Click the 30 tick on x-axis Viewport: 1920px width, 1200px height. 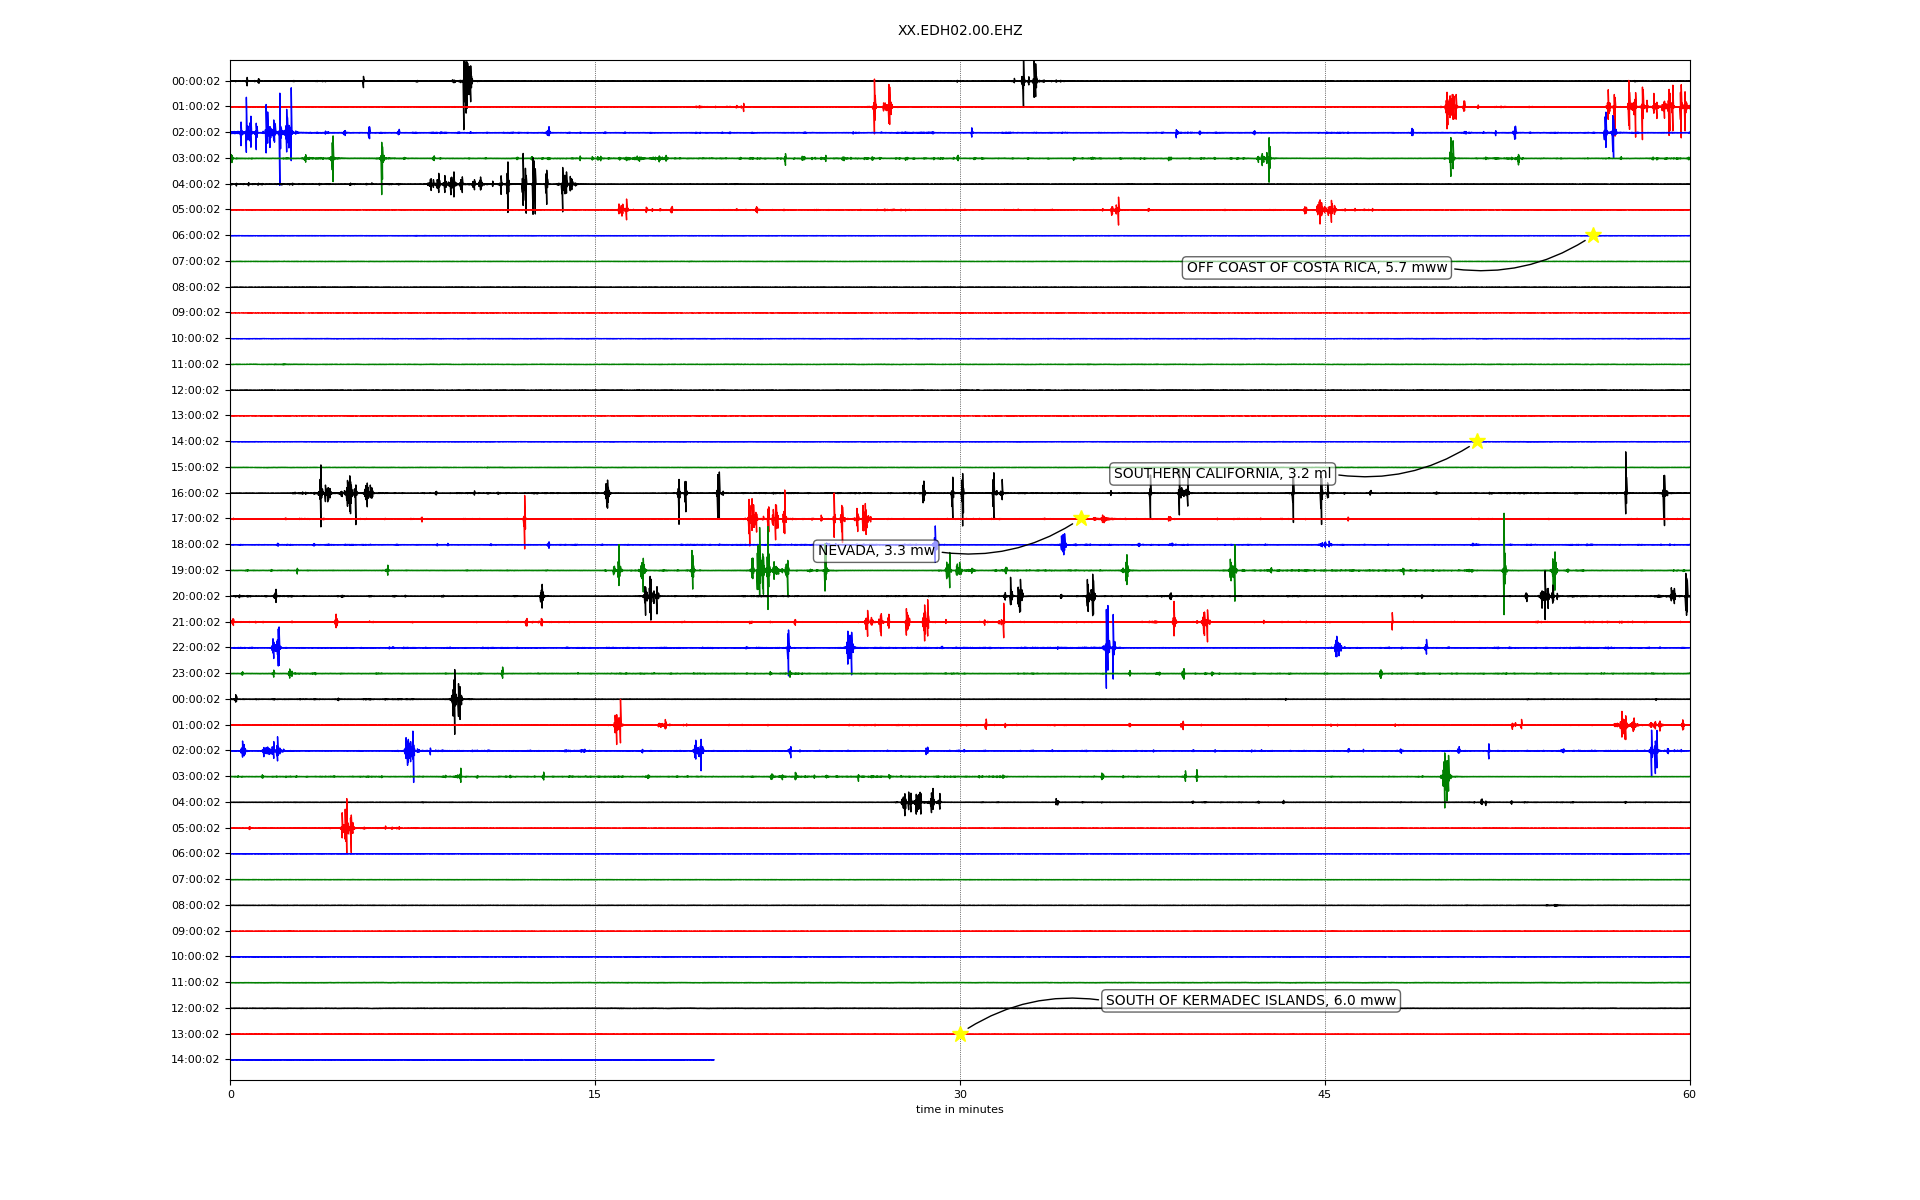click(x=960, y=1095)
